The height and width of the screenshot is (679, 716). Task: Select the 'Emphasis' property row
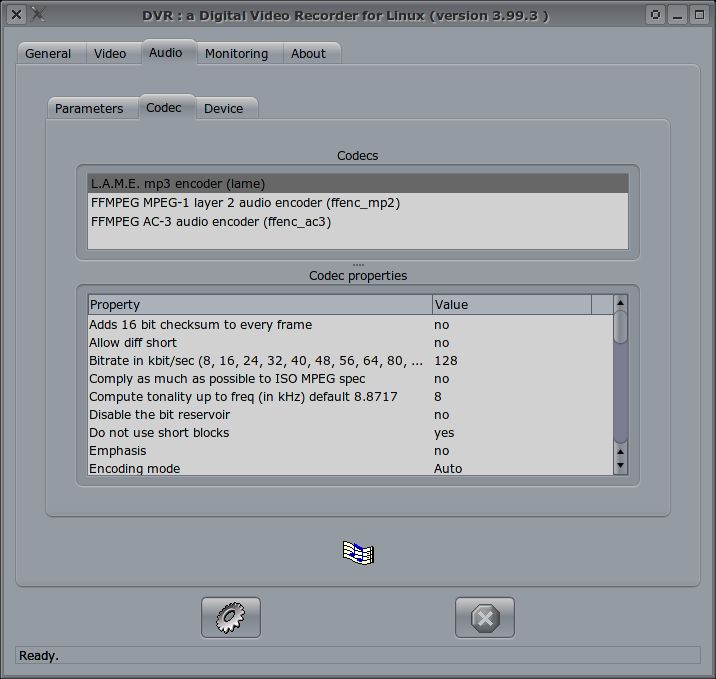point(351,451)
